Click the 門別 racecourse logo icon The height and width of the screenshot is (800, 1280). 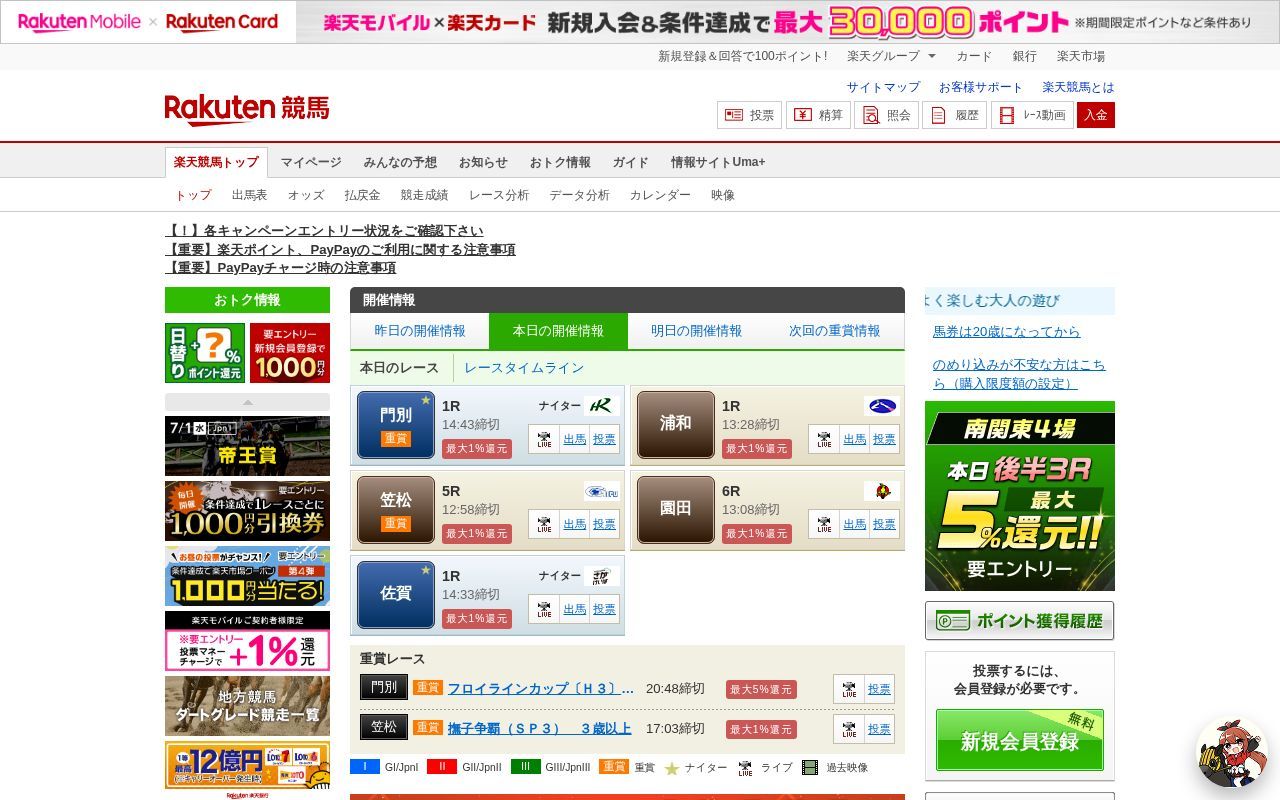(602, 406)
